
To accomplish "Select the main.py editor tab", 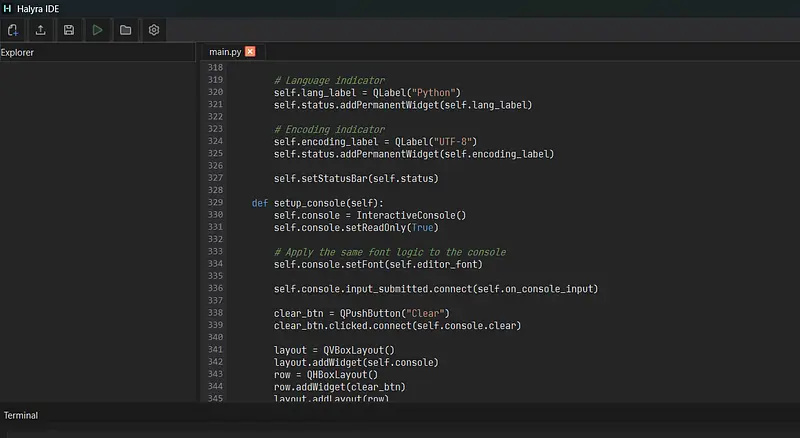I will point(226,52).
